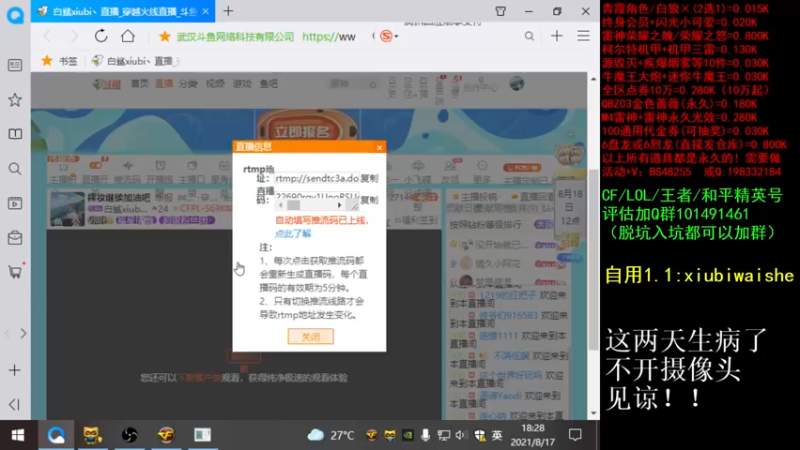This screenshot has height=450, width=800.
Task: Click the 关闭 button in dialog
Action: click(310, 336)
